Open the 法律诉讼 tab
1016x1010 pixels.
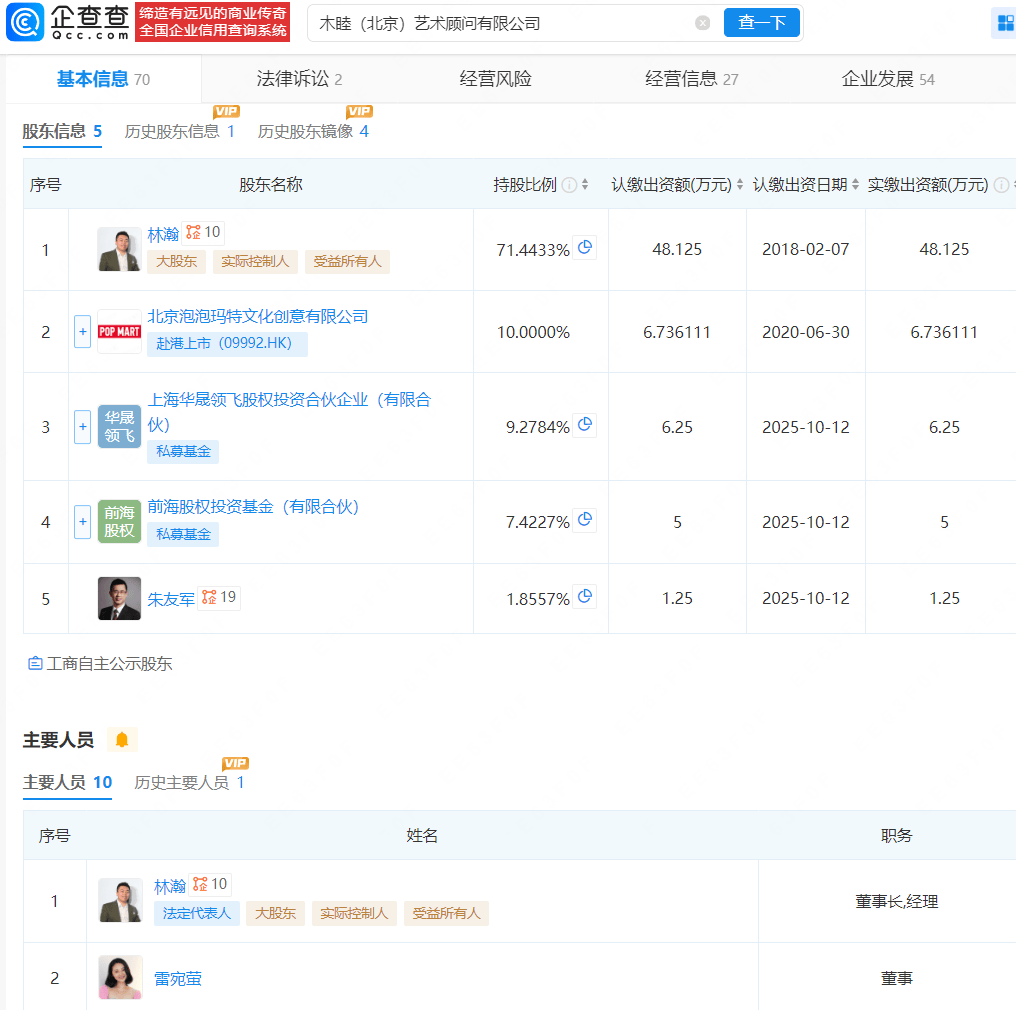[299, 79]
